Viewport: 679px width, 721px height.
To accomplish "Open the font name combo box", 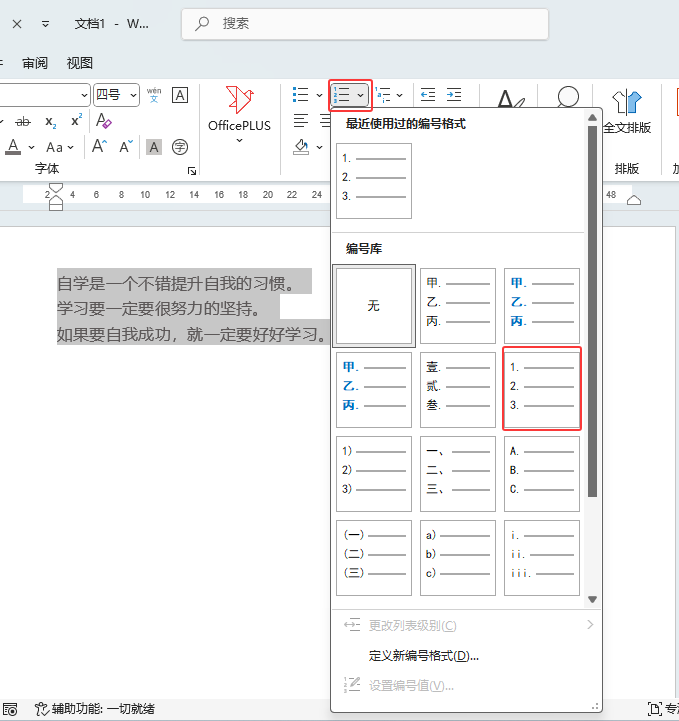I will pos(44,95).
